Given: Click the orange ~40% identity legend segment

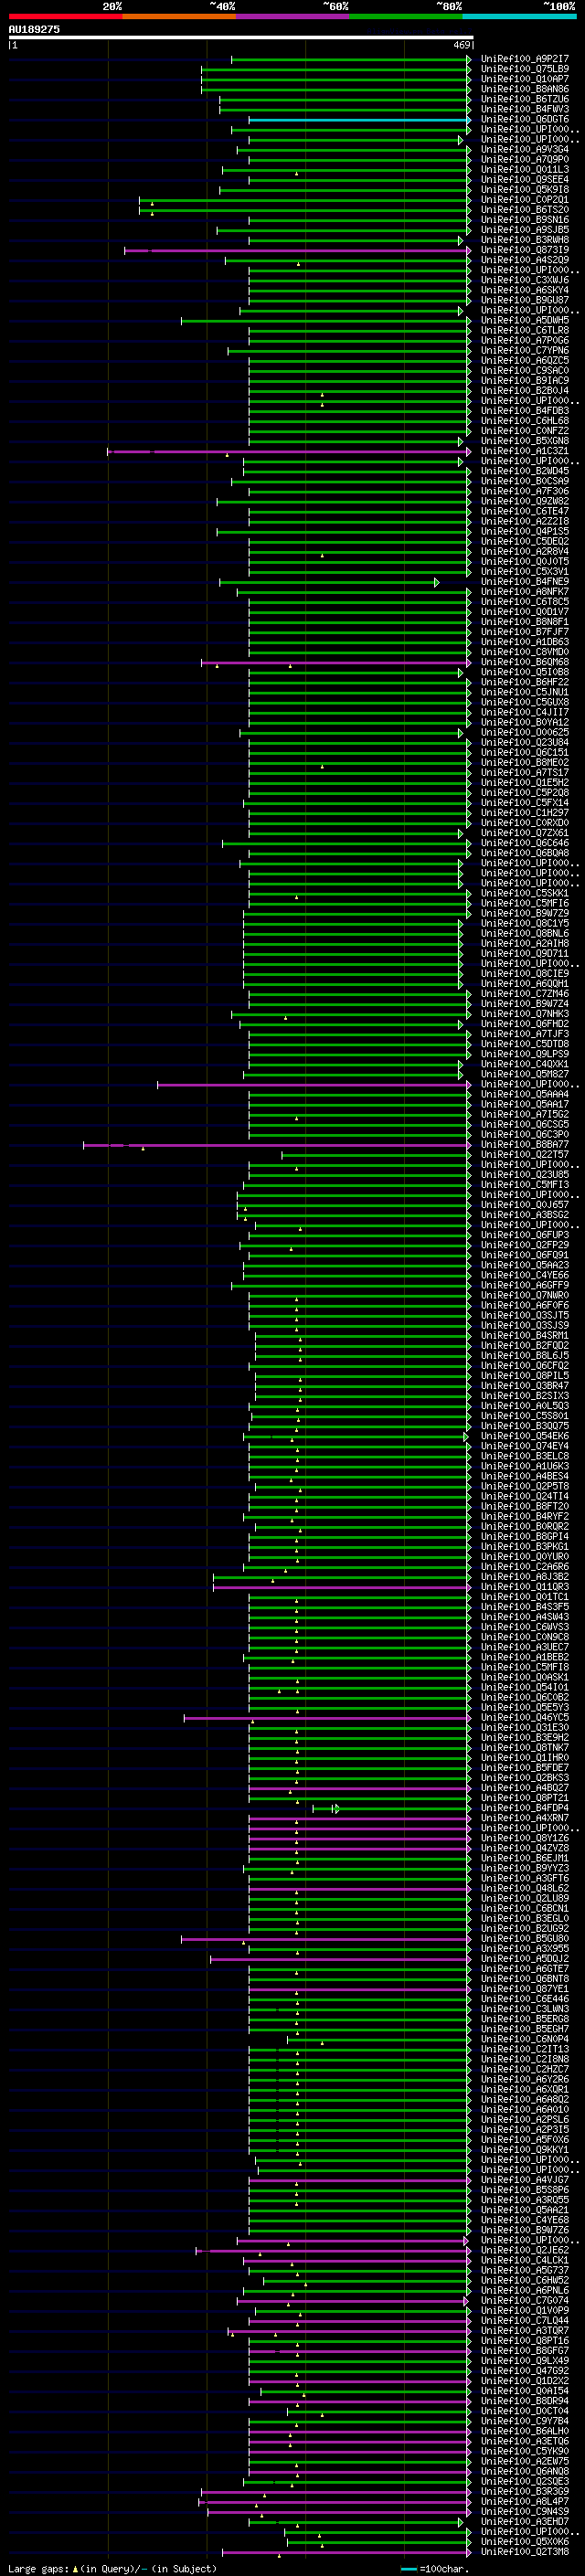Looking at the screenshot, I should pos(179,16).
